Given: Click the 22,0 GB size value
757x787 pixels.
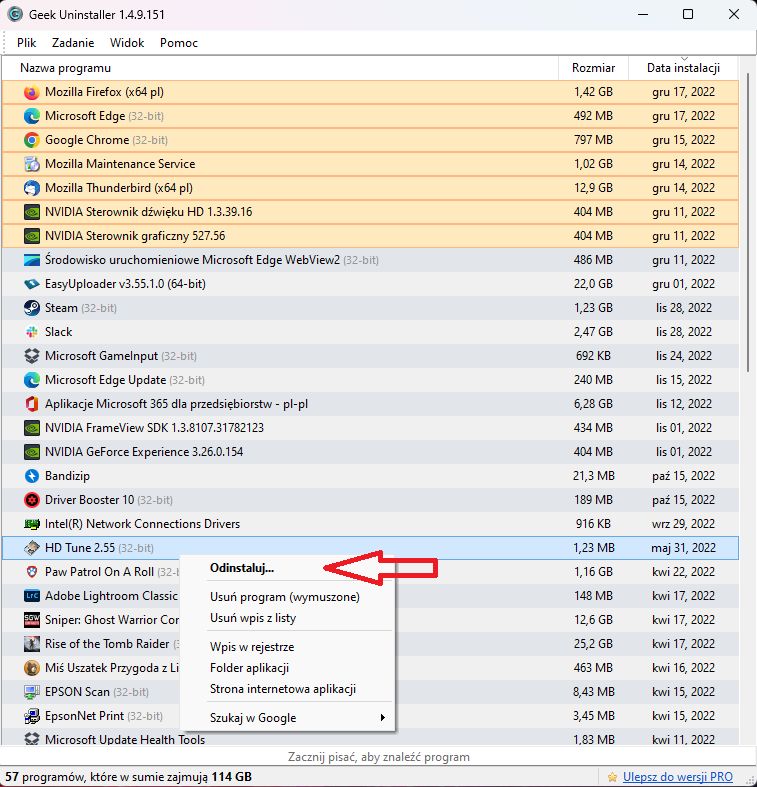Looking at the screenshot, I should 593,284.
